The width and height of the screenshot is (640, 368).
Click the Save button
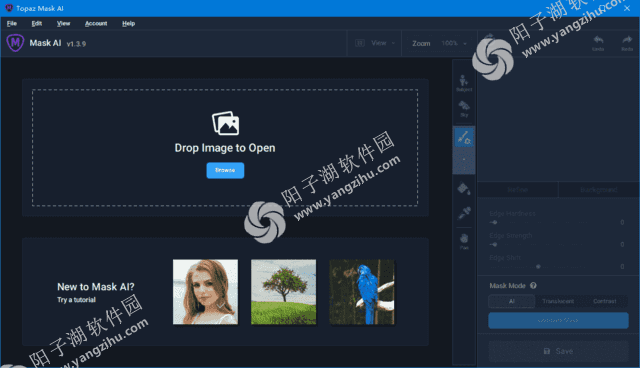[x=558, y=351]
